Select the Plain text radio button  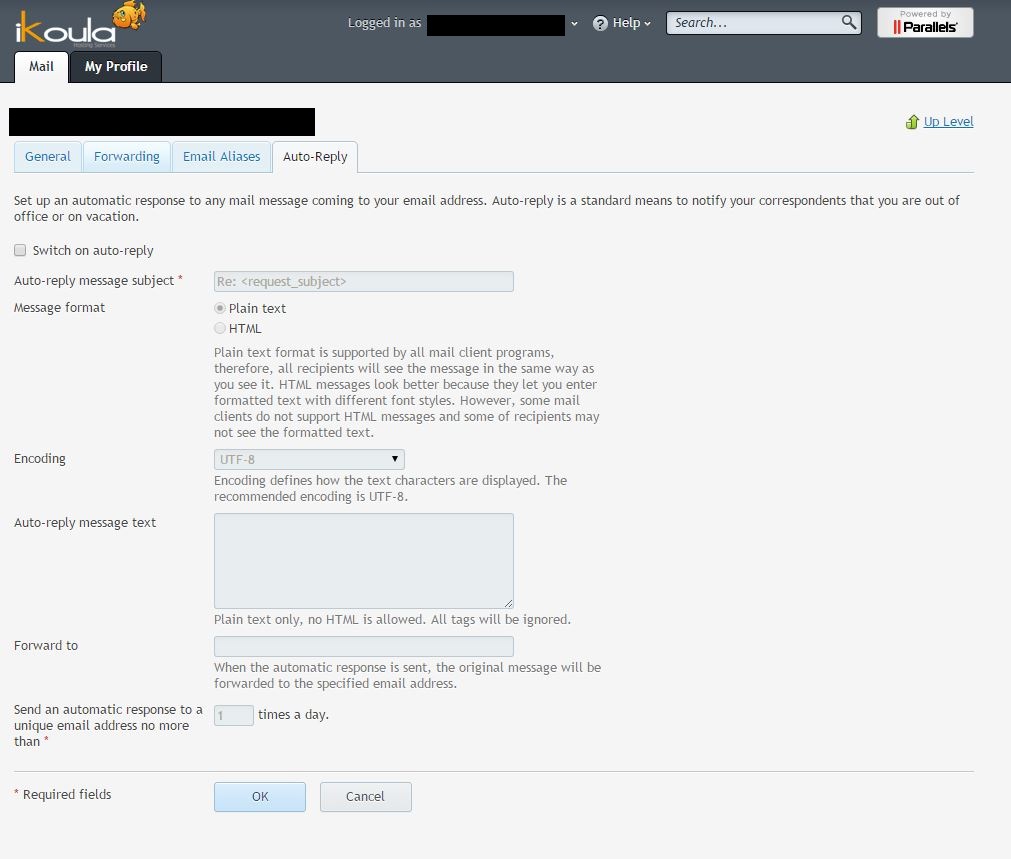[x=220, y=308]
